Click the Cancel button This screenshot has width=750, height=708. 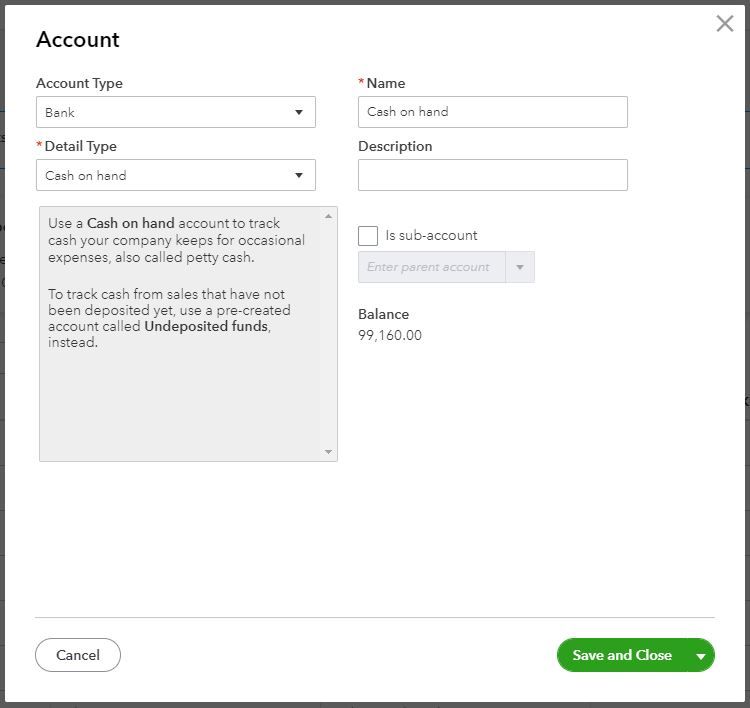pyautogui.click(x=78, y=655)
